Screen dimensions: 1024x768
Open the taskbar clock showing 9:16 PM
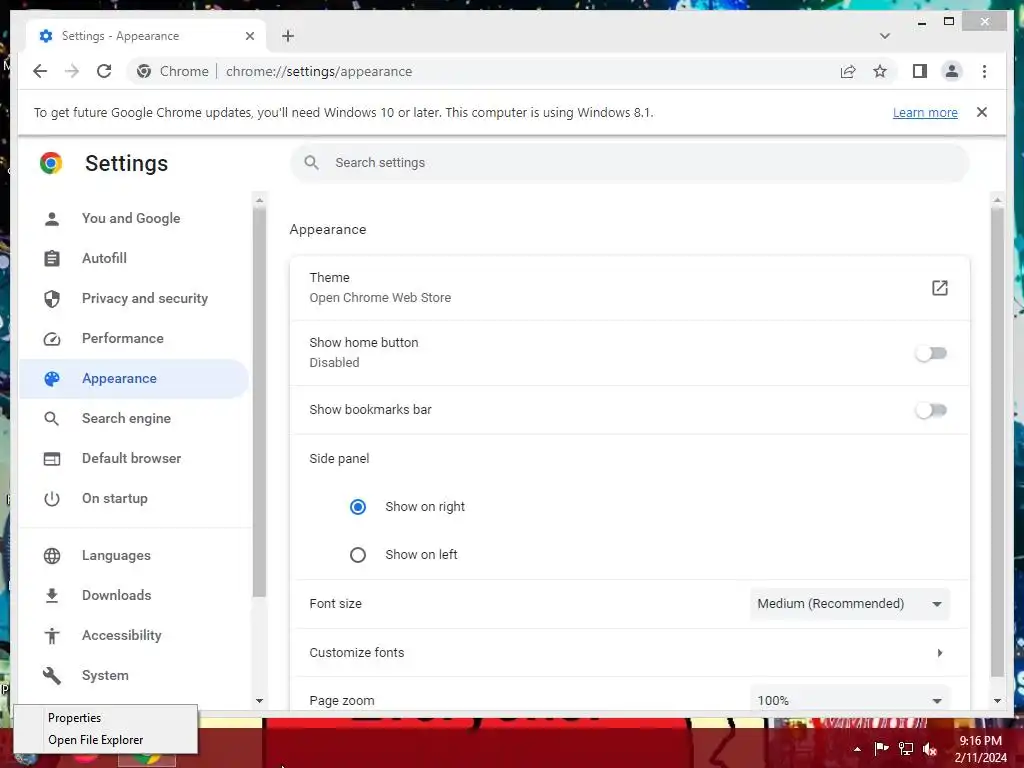(x=980, y=749)
